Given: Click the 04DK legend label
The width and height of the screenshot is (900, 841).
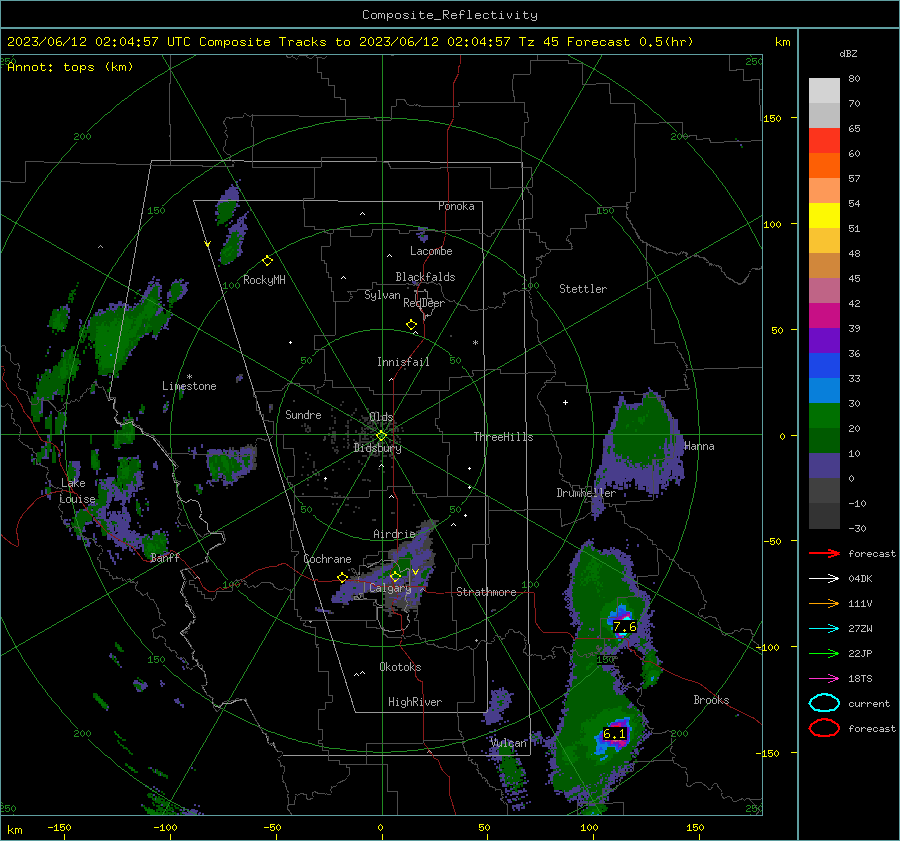Looking at the screenshot, I should click(x=860, y=579).
